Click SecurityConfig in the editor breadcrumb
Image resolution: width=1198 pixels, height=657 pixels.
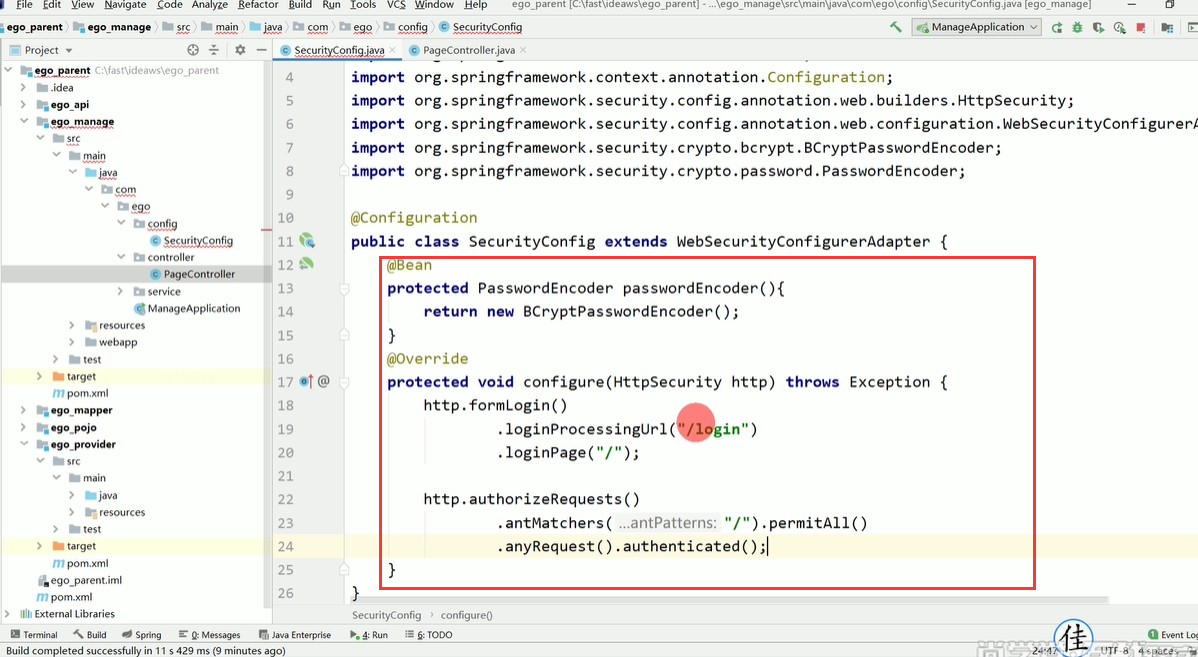(x=386, y=615)
